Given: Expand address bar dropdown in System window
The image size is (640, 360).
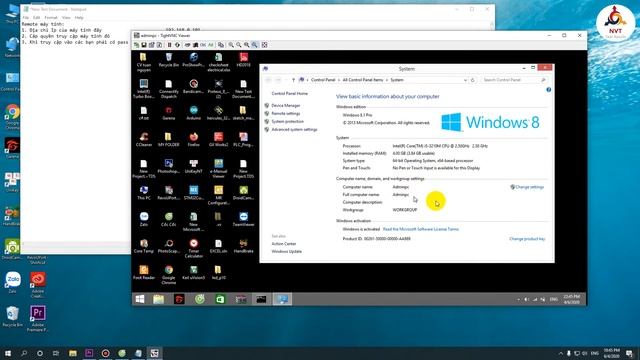Looking at the screenshot, I should pos(465,80).
